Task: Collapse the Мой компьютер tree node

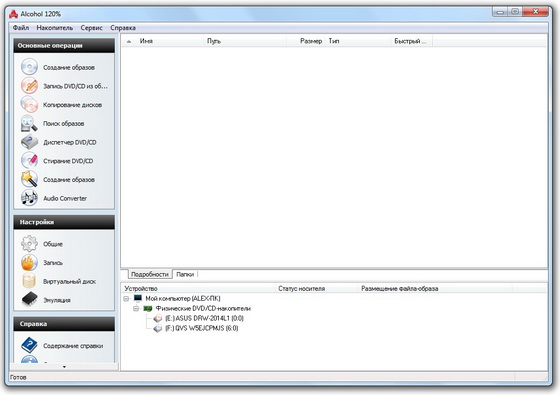Action: click(126, 298)
